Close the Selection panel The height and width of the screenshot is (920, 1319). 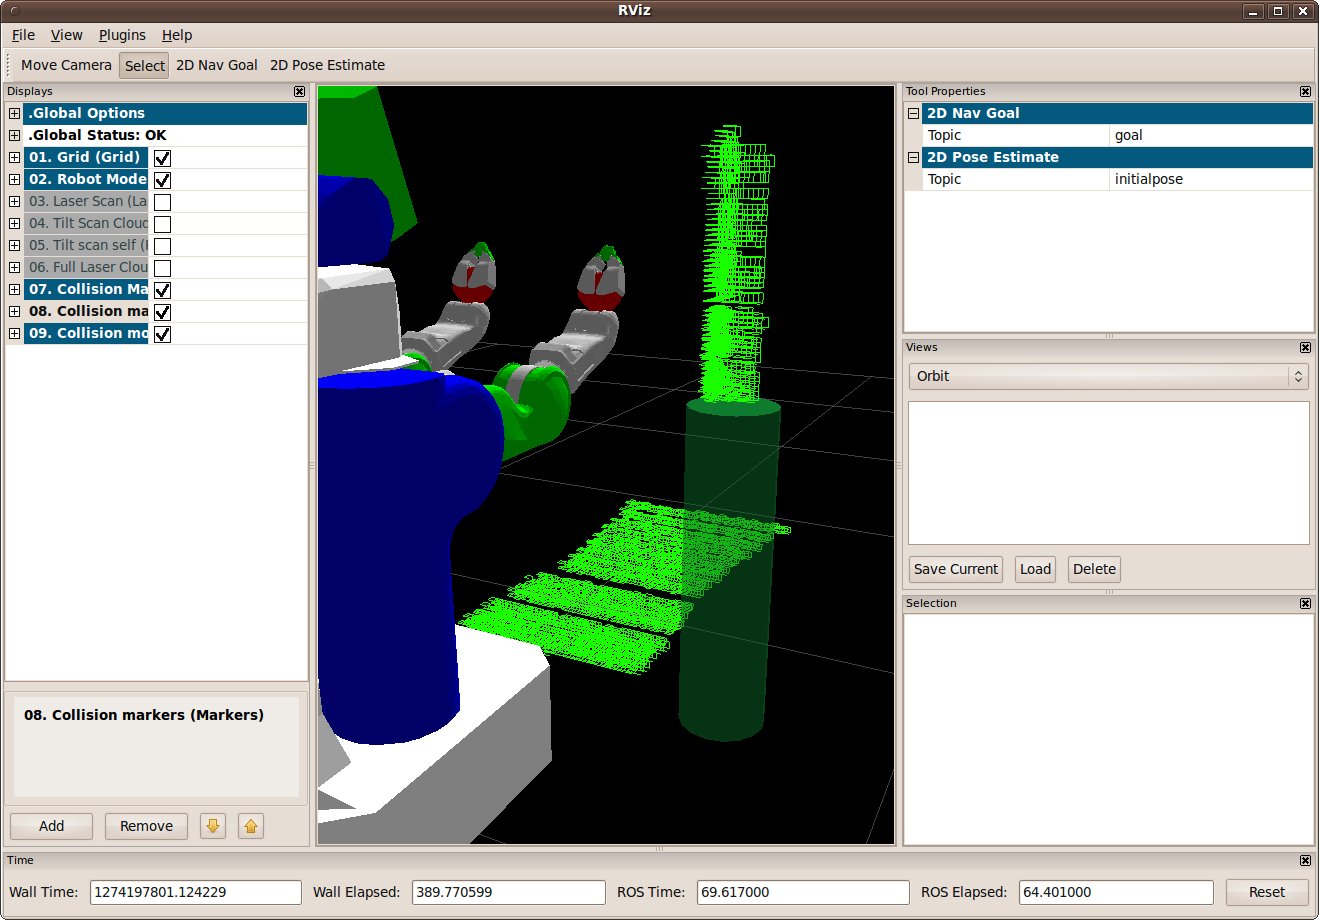point(1305,604)
